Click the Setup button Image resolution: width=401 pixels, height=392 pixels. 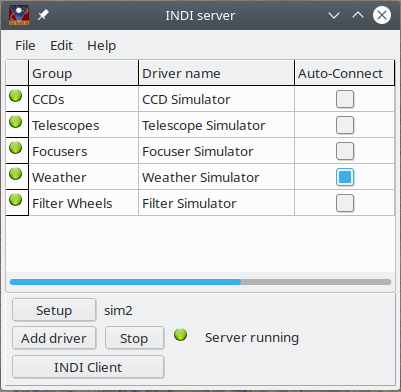[54, 310]
